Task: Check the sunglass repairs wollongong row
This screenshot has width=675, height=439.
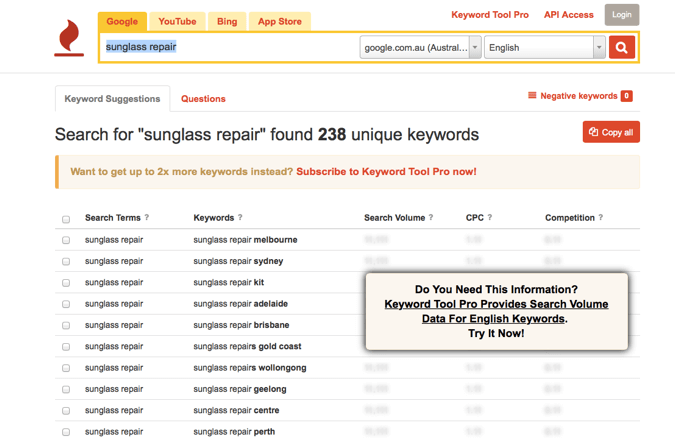Action: 66,368
